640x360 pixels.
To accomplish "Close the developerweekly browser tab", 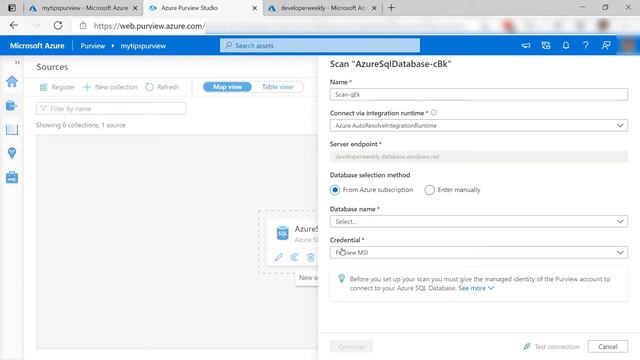I will pos(373,8).
